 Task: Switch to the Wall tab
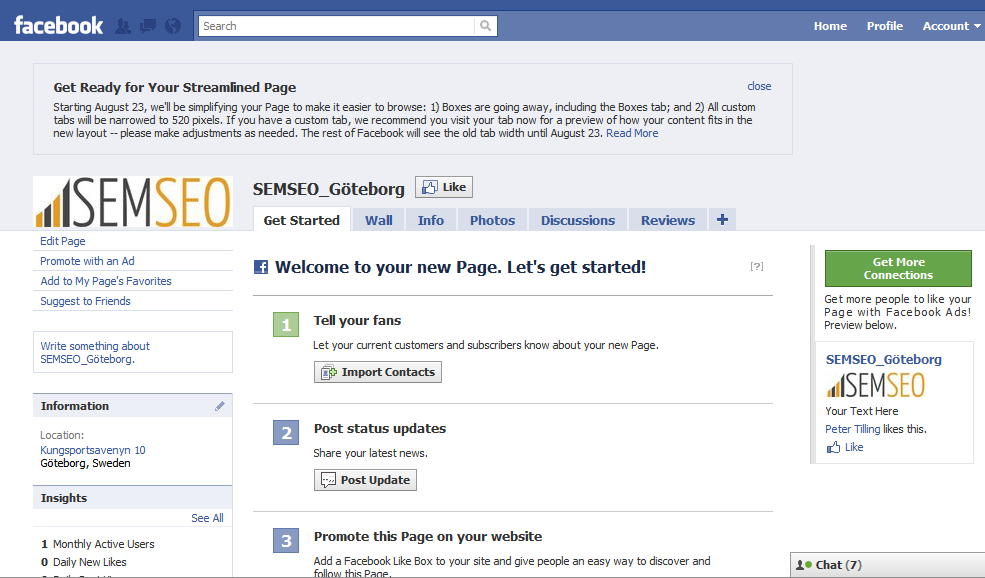point(379,220)
